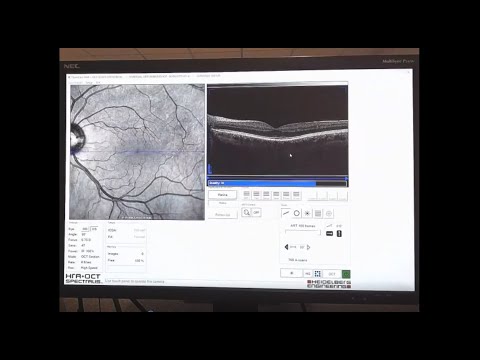Choose the fifth scan preset icon
480x360 pixels.
pos(286,195)
